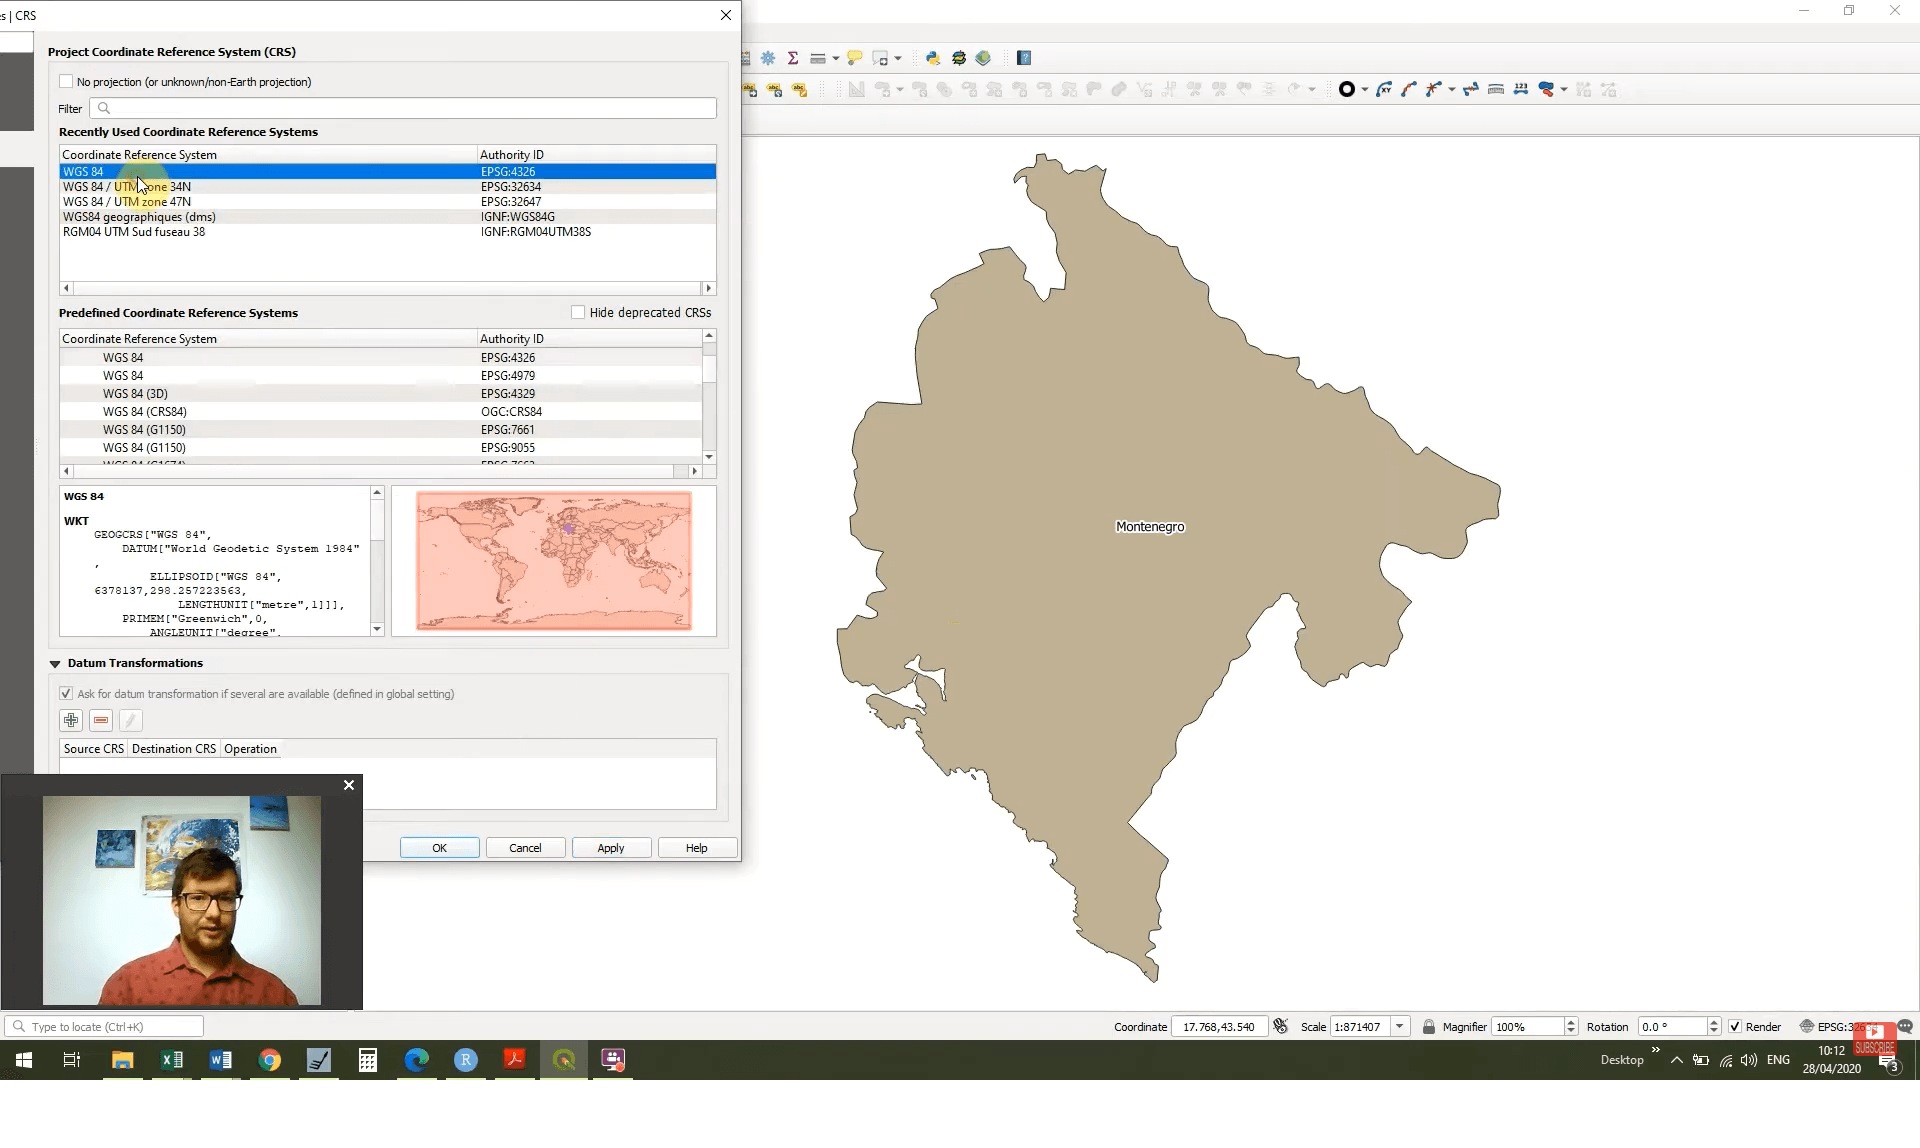Launch Microsoft Excel from the taskbar
Screen dimensions: 1920x1148
[171, 1060]
